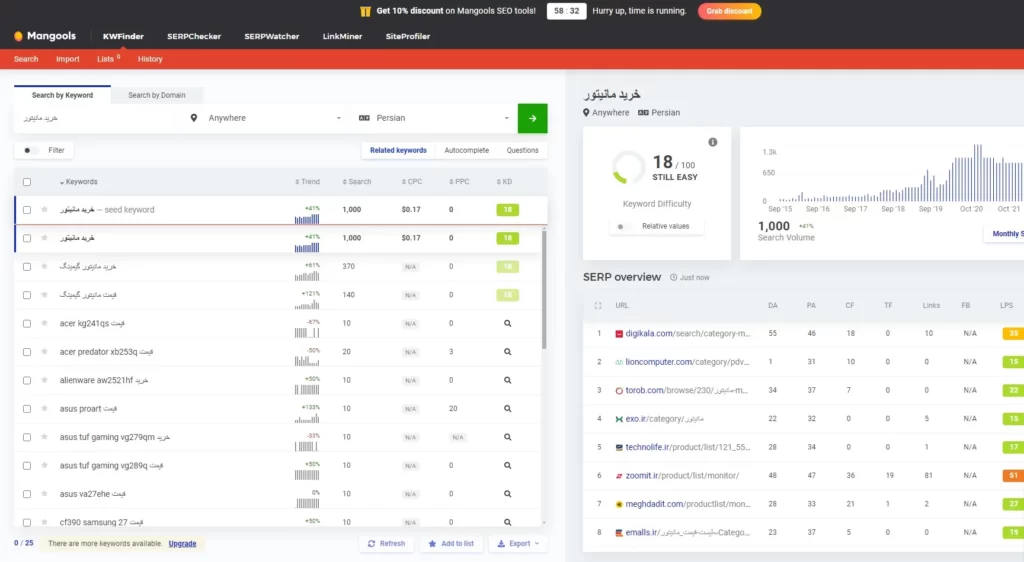Click the Upgrade link
The height and width of the screenshot is (562, 1024).
tap(182, 543)
